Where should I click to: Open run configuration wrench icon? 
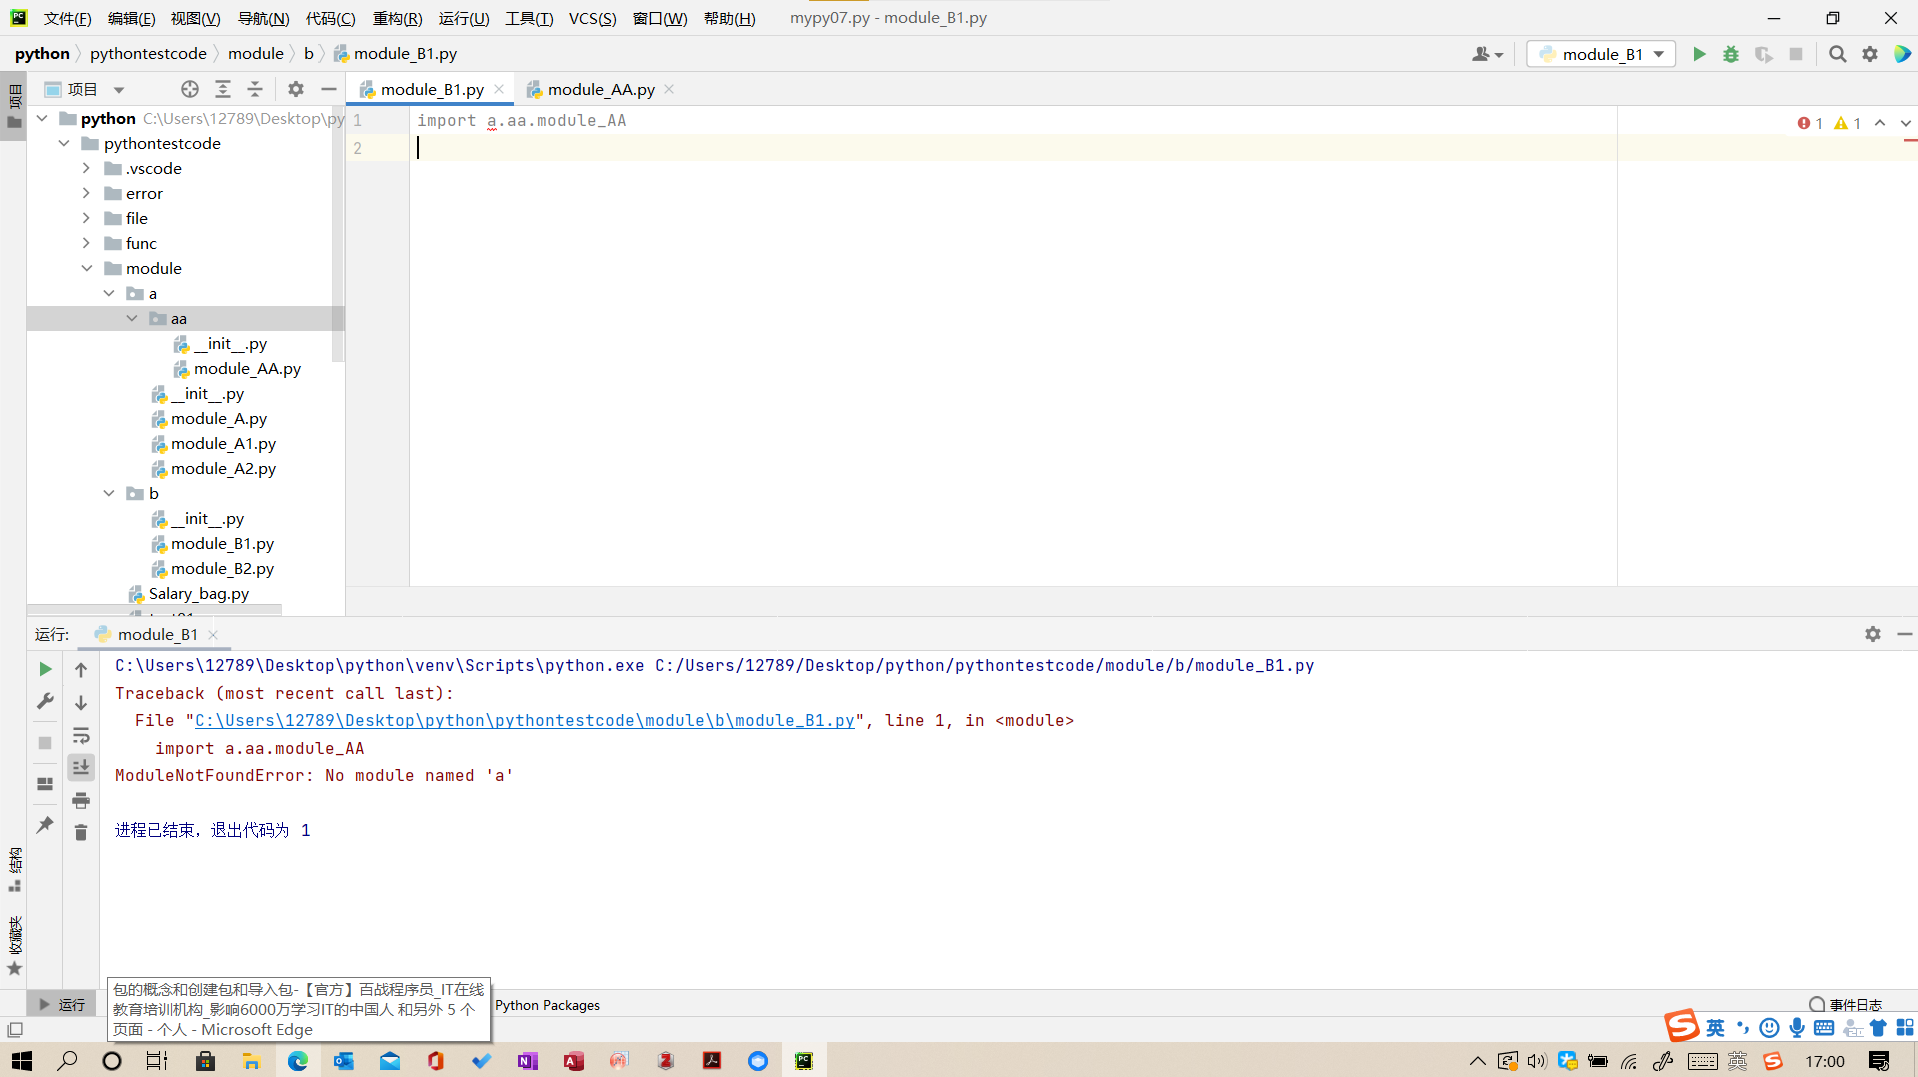point(45,701)
